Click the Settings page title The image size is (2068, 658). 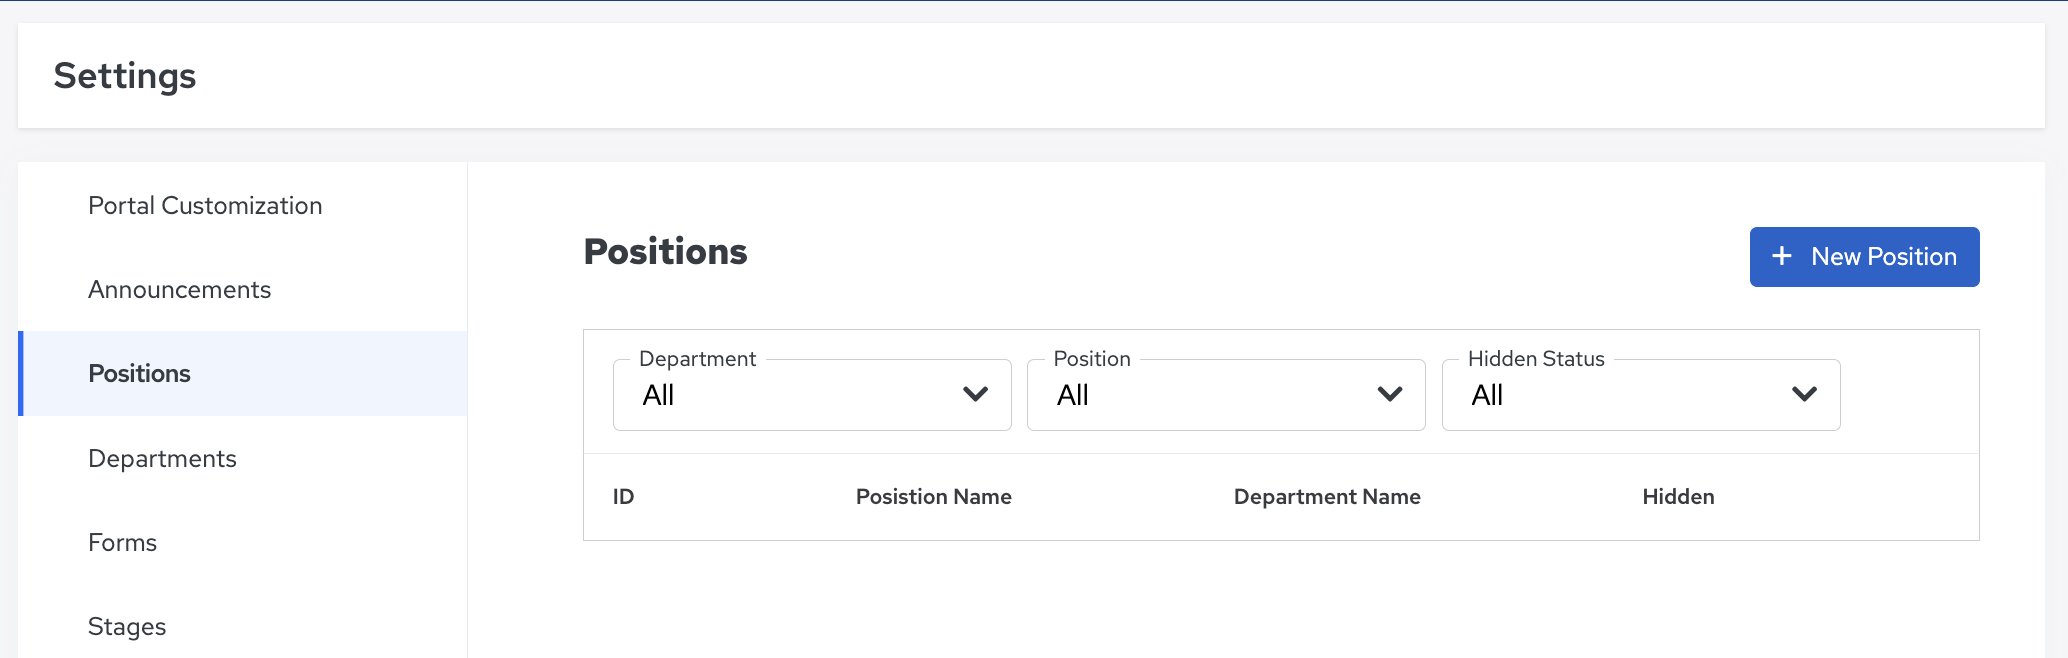(x=125, y=76)
